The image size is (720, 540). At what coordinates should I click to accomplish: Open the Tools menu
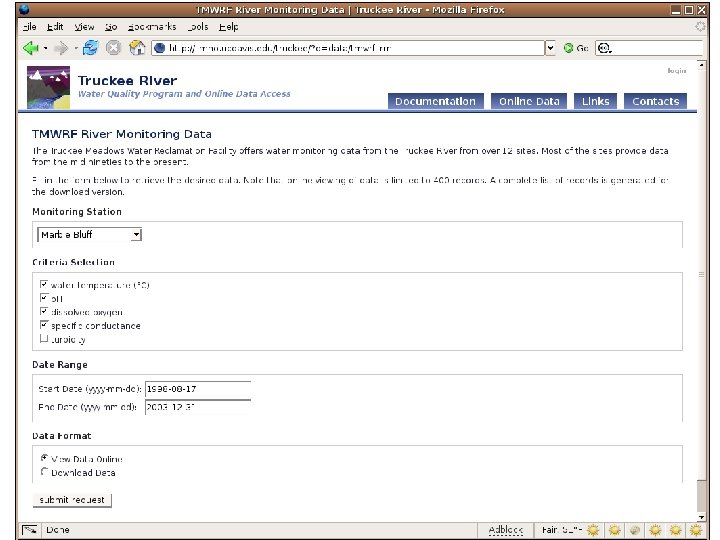pyautogui.click(x=198, y=27)
